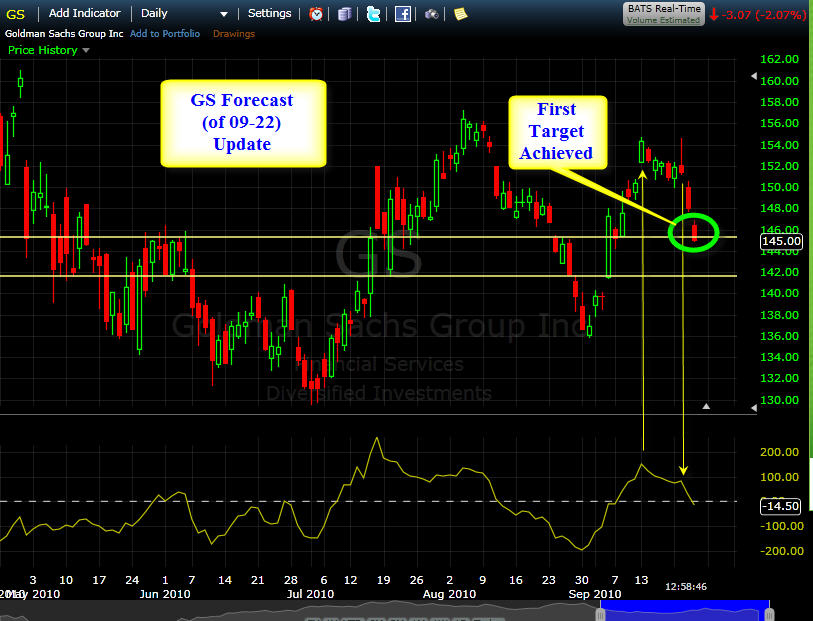Click the small triangle beside 160.00 on axis
This screenshot has height=621, width=813.
754,76
